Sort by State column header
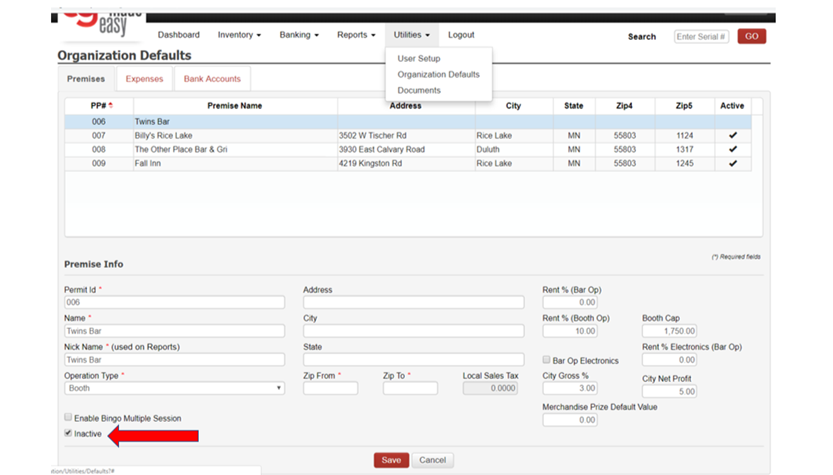833x475 pixels. click(x=574, y=106)
